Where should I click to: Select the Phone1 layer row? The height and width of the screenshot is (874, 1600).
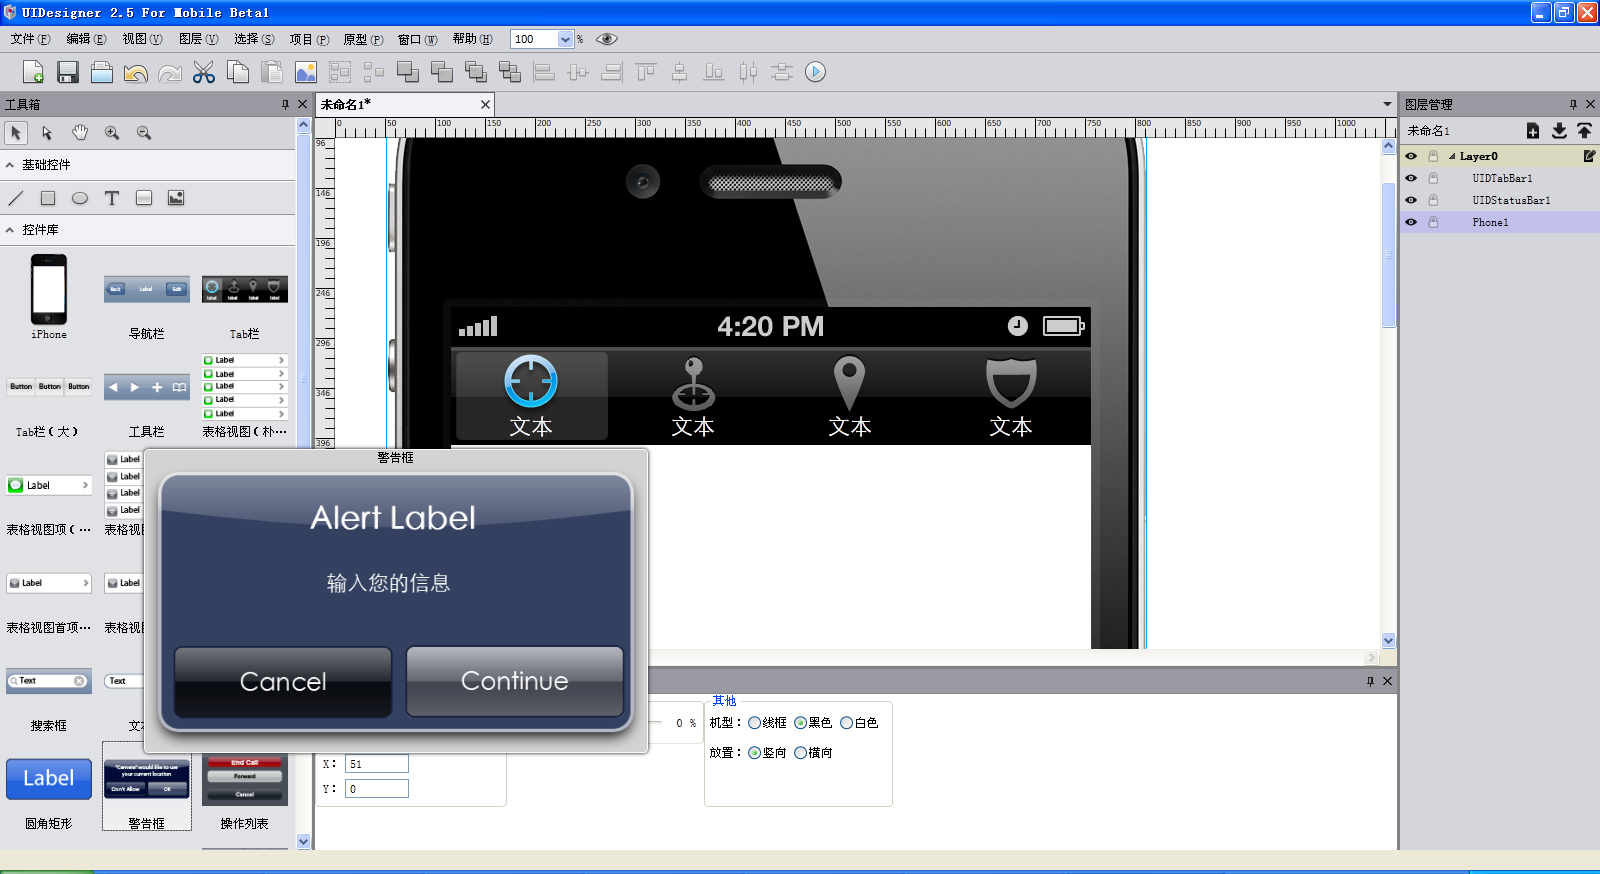1500,222
